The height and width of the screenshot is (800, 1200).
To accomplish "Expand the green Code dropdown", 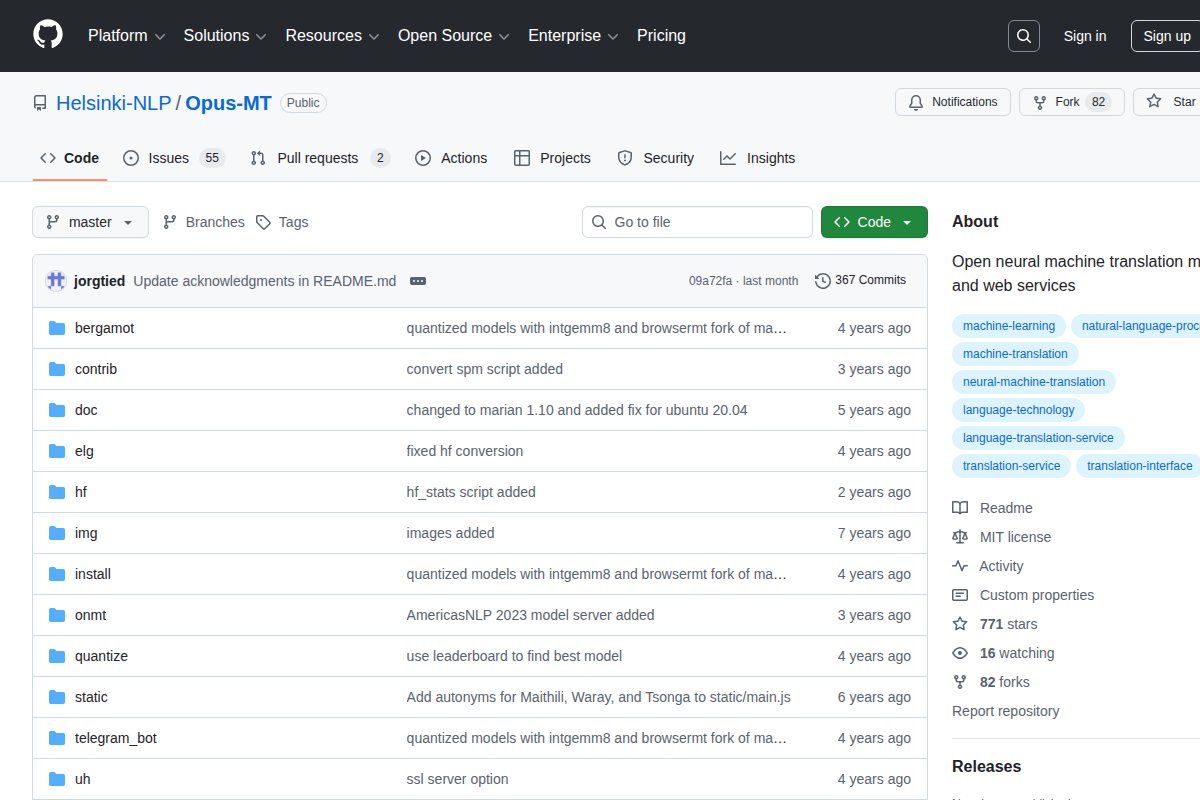I will (x=873, y=222).
